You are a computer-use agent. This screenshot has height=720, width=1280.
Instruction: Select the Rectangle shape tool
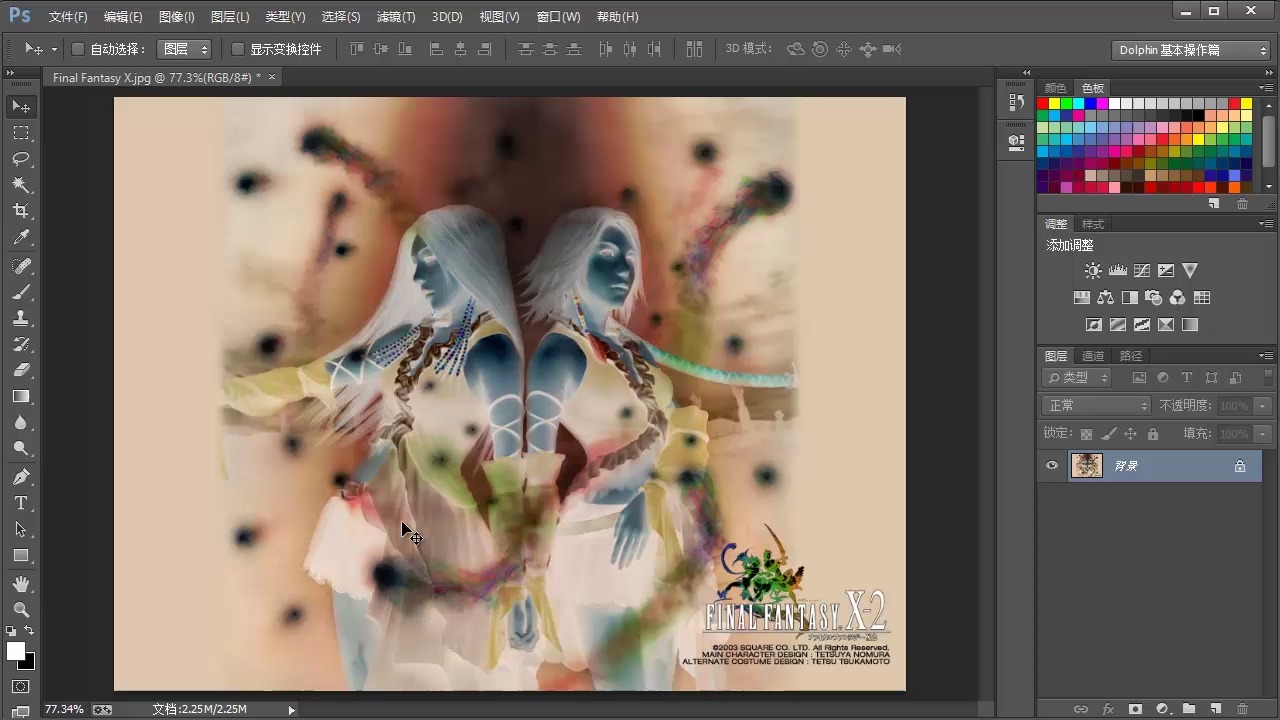(x=21, y=555)
